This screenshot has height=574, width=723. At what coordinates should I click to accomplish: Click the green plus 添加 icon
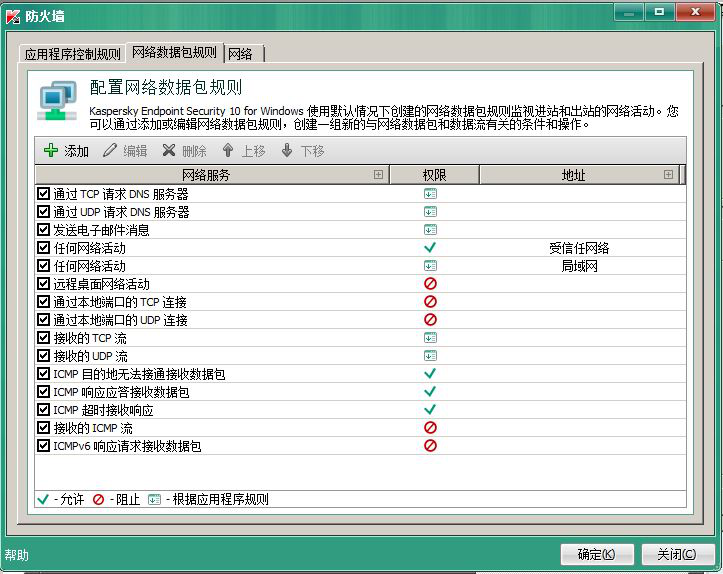tap(51, 151)
